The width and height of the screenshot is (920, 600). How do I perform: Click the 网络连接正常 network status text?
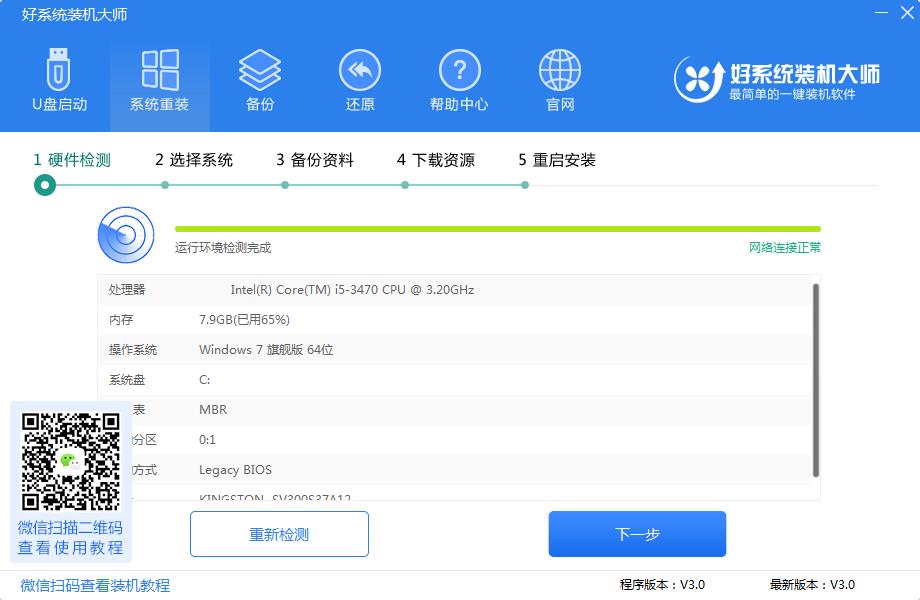coord(784,248)
